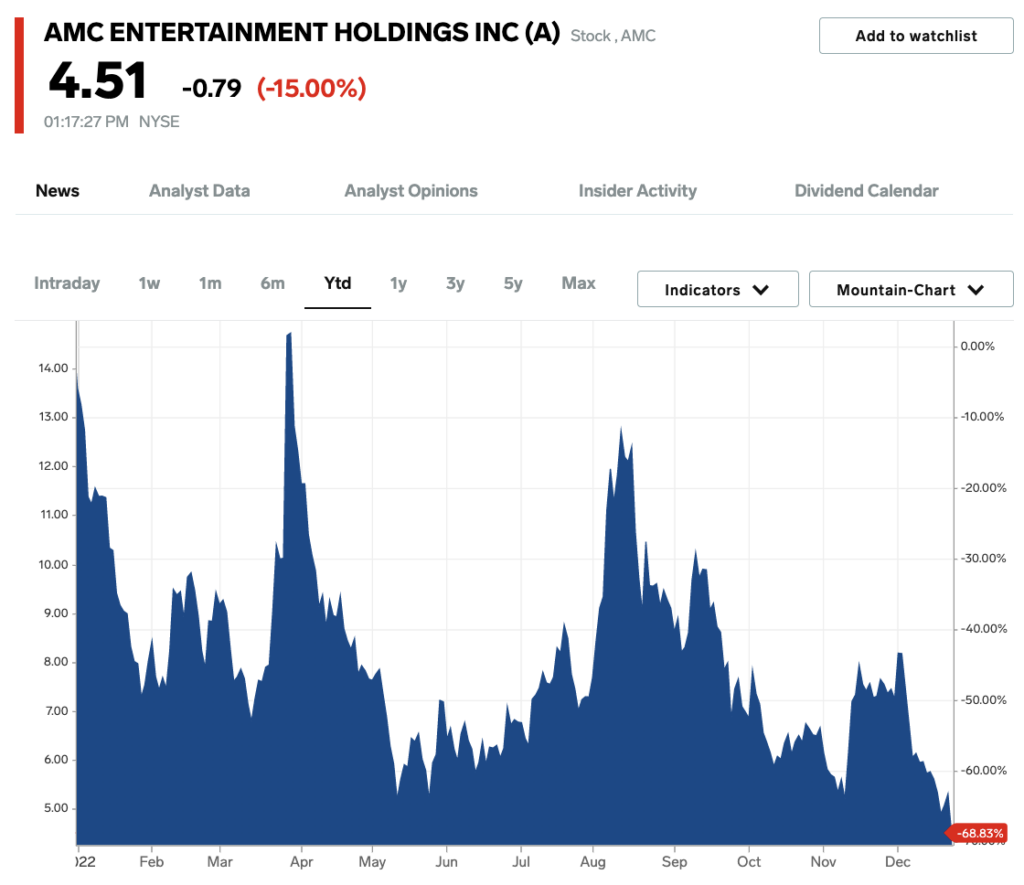Click the 01:17:27 PM timestamp
The width and height of the screenshot is (1024, 885).
[86, 121]
